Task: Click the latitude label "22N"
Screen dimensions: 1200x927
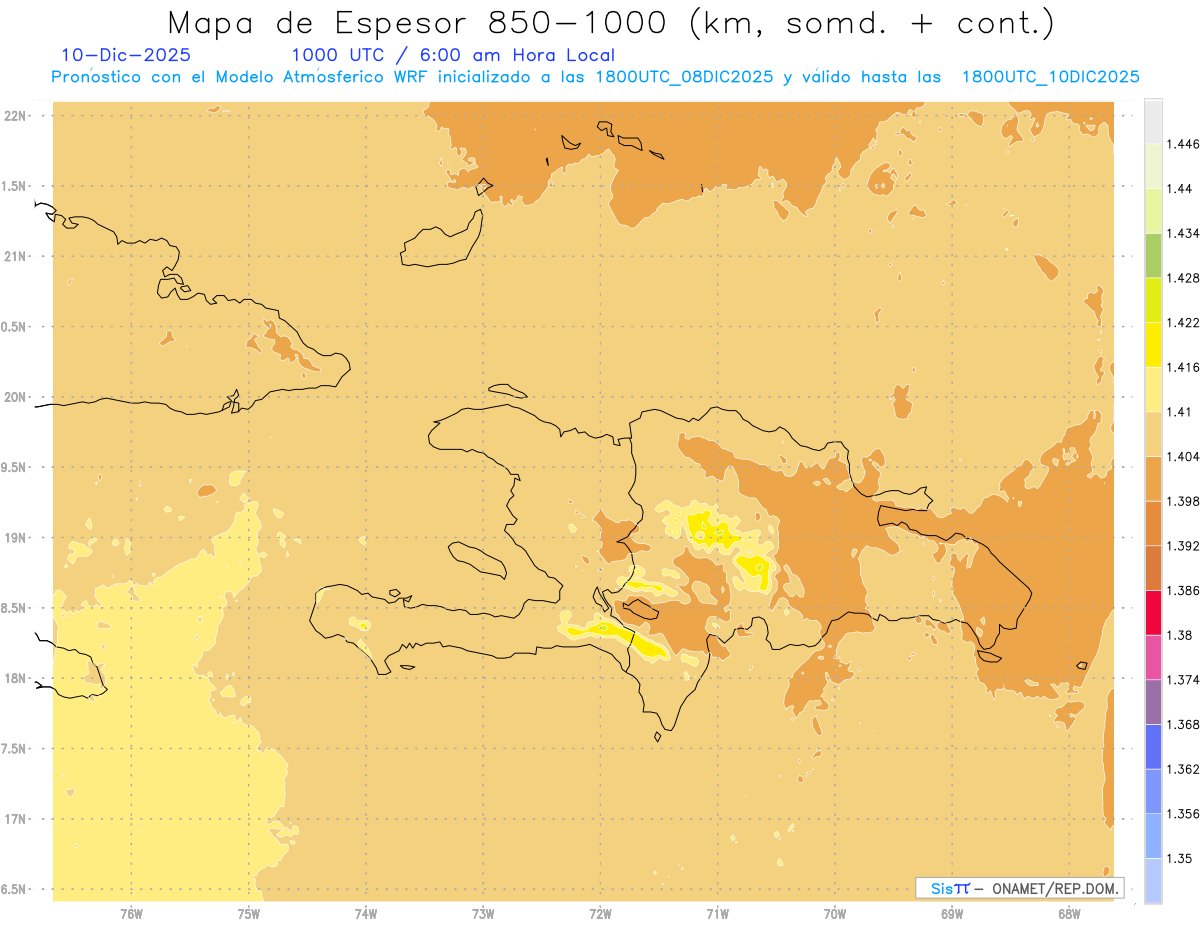Action: point(14,115)
